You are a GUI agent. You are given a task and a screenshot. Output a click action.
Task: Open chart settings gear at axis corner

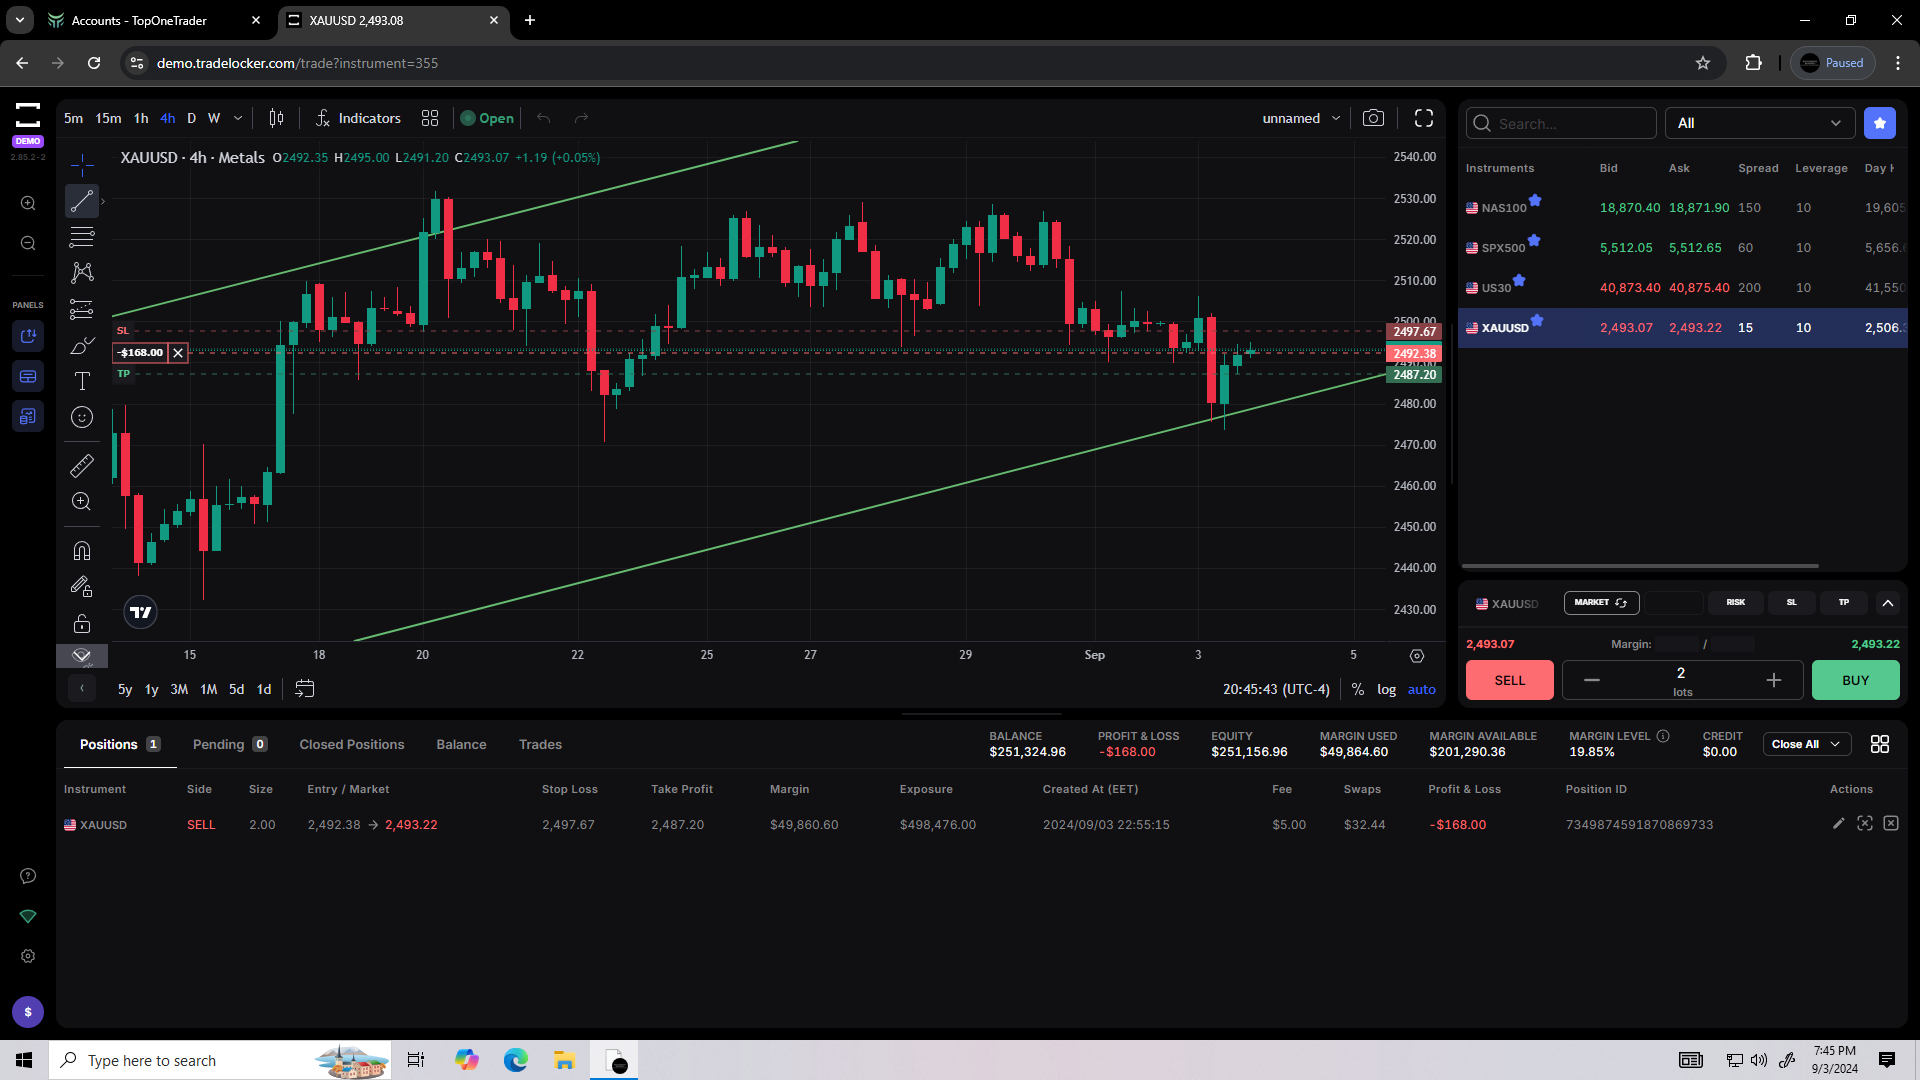(x=1417, y=656)
